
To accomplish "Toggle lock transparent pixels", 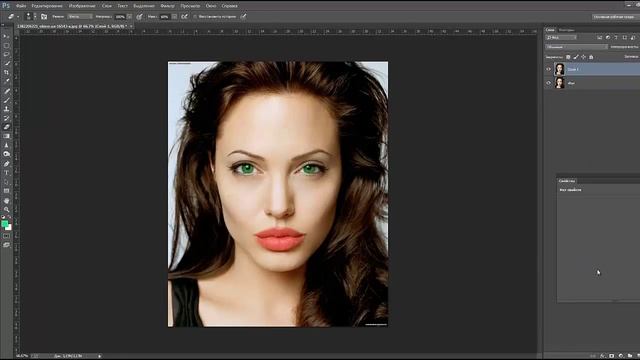I will [568, 57].
